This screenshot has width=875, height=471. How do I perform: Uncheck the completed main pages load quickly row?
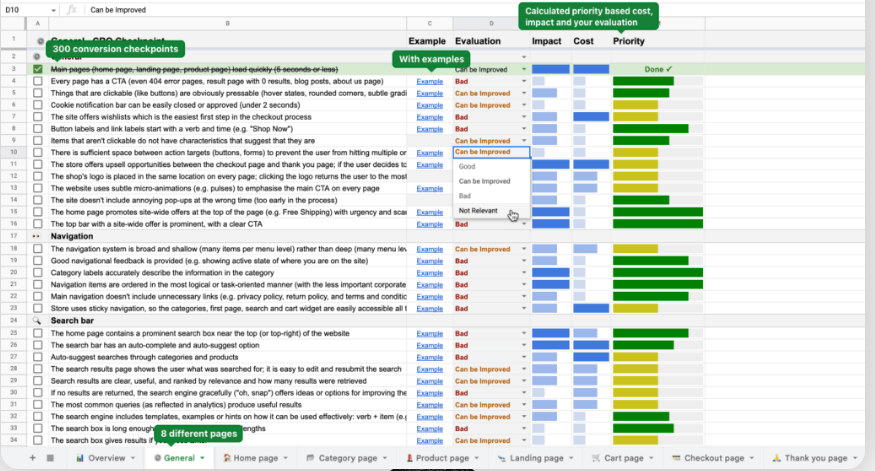[x=37, y=69]
